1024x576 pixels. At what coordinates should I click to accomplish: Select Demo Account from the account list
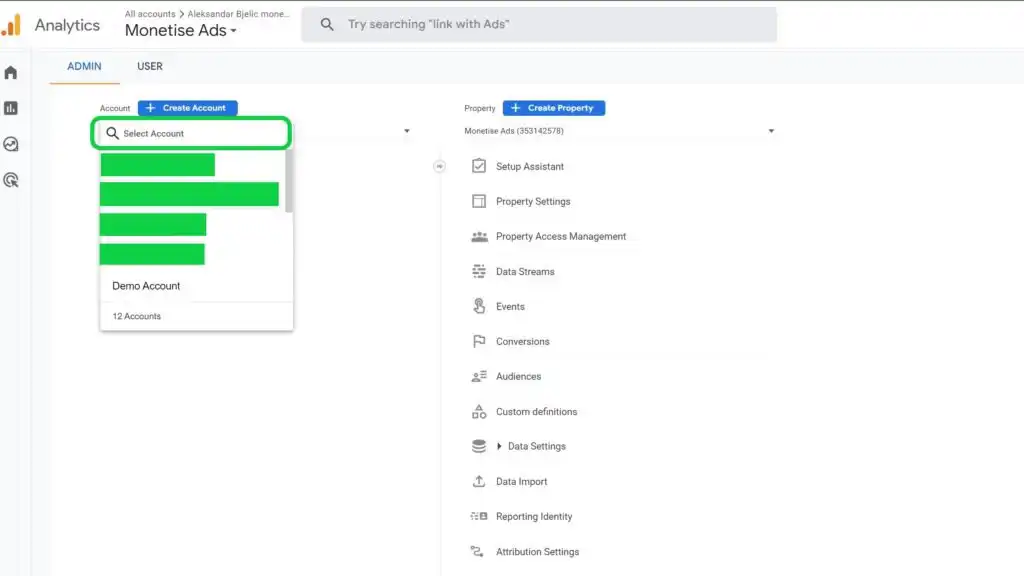pyautogui.click(x=146, y=286)
